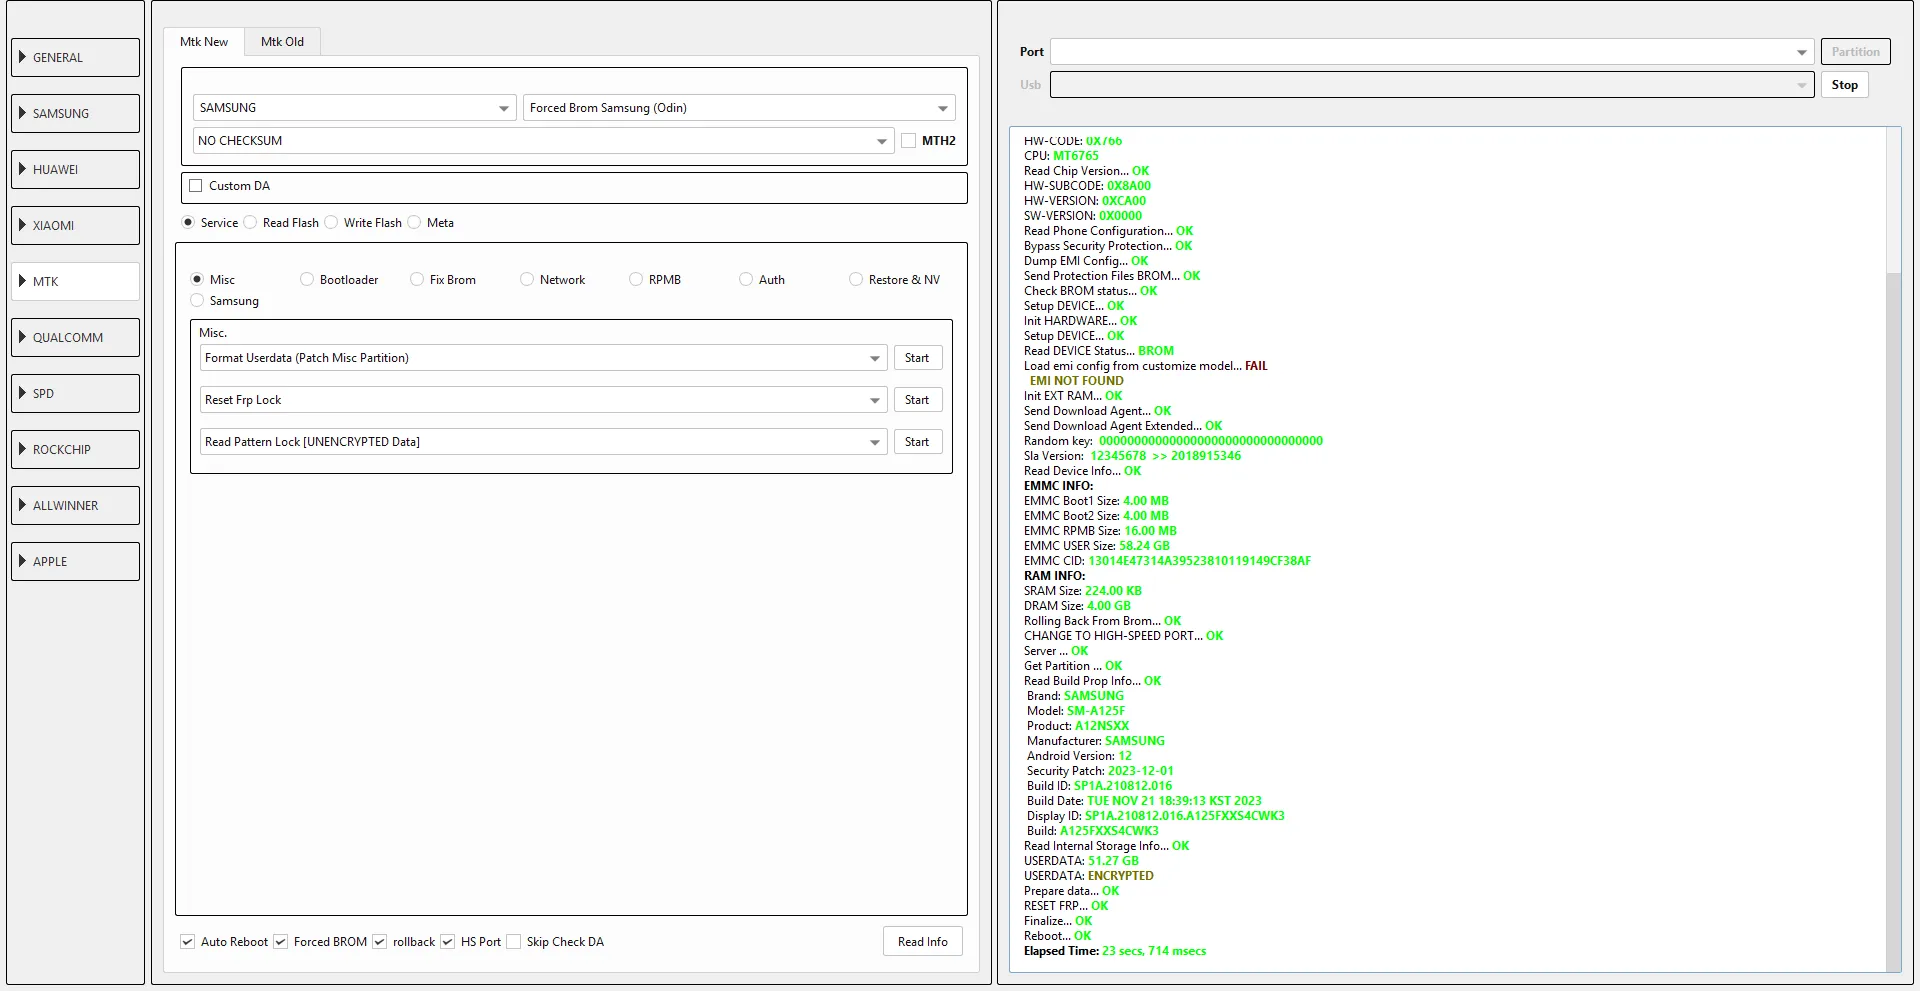Image resolution: width=1920 pixels, height=991 pixels.
Task: Toggle the Skip Check DA checkbox
Action: tap(514, 942)
